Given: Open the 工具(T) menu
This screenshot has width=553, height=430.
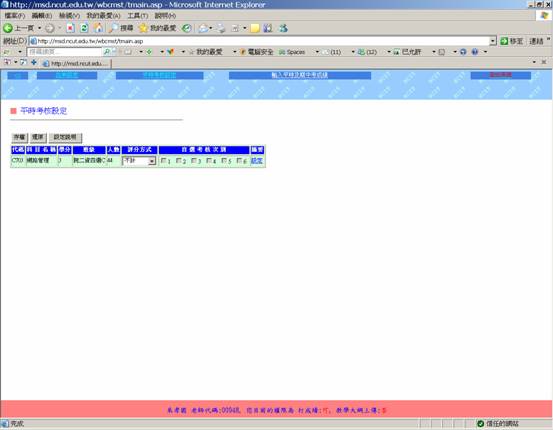Looking at the screenshot, I should point(138,16).
